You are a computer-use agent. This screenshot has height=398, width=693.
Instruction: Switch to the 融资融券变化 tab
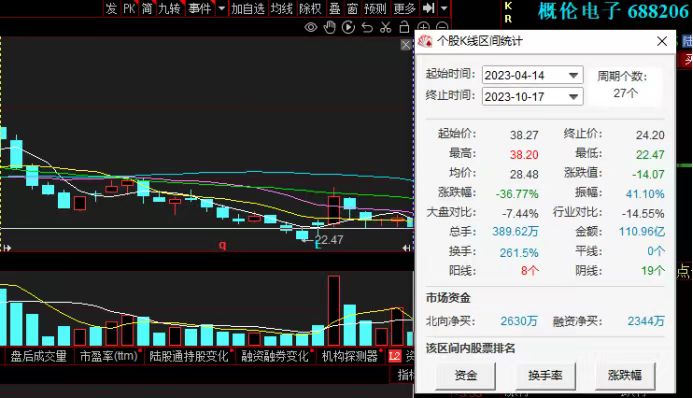pos(274,356)
